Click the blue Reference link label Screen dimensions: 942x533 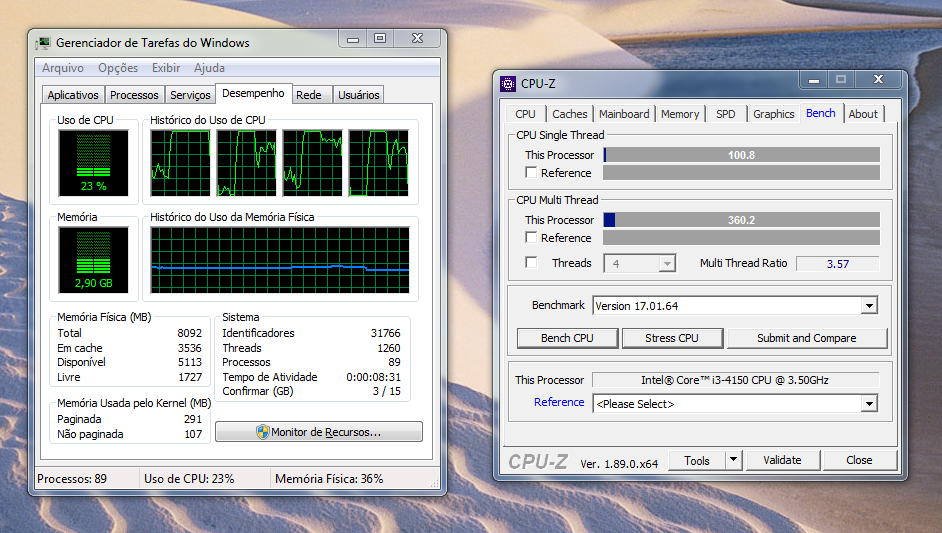(x=559, y=402)
